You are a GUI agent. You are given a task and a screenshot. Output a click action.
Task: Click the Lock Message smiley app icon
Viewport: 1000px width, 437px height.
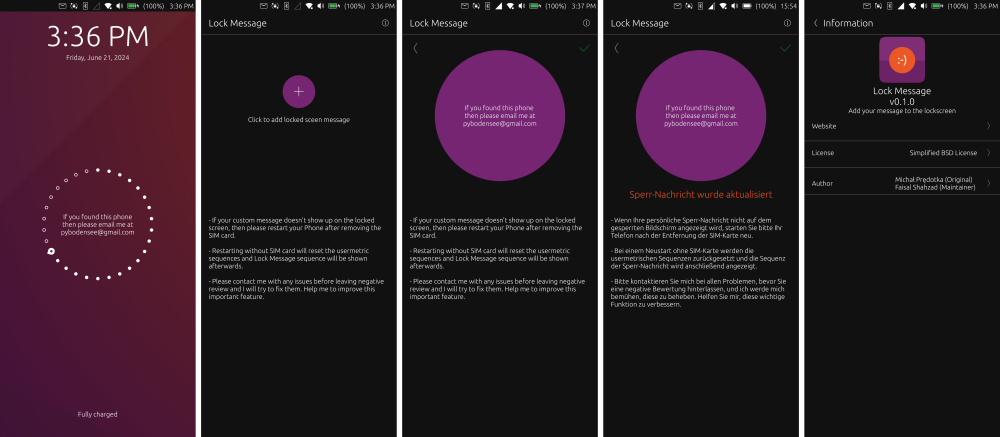(x=902, y=60)
